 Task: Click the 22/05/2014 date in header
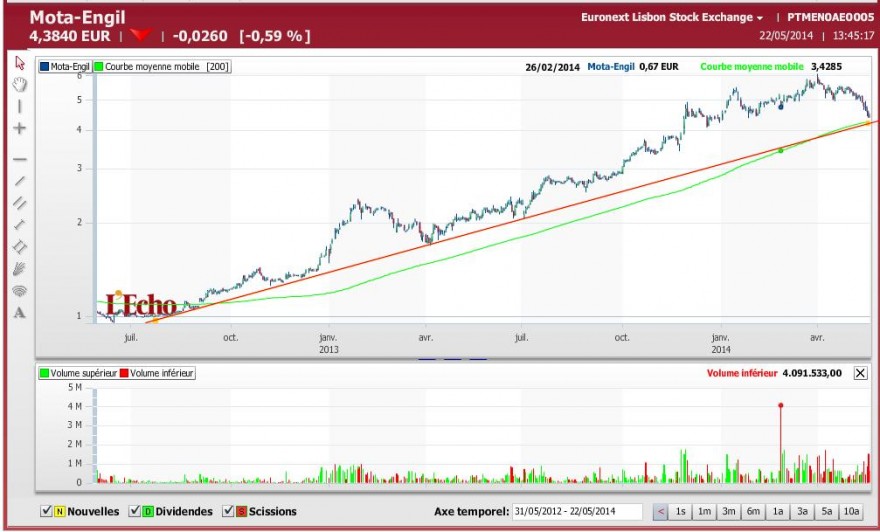click(786, 35)
